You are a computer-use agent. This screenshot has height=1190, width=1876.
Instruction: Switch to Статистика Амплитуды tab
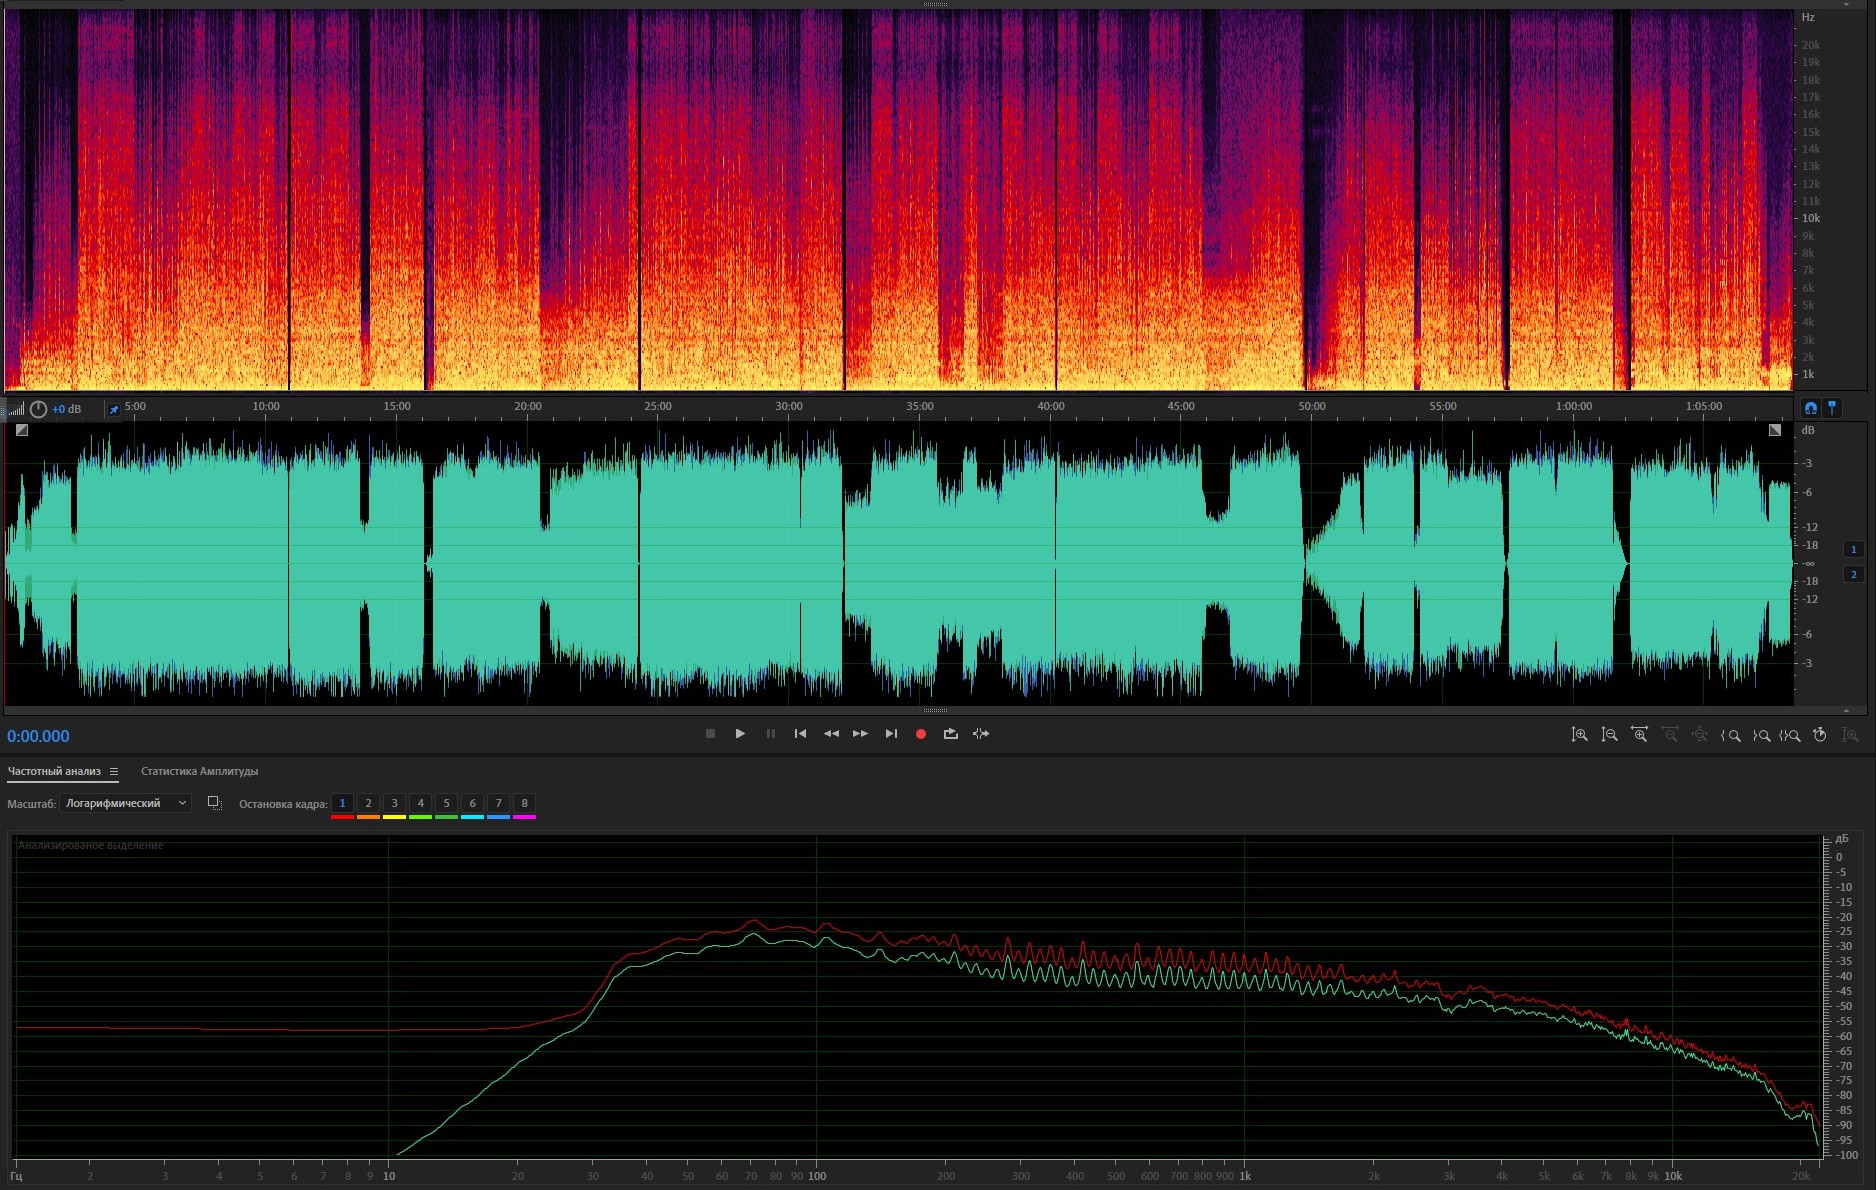coord(199,771)
